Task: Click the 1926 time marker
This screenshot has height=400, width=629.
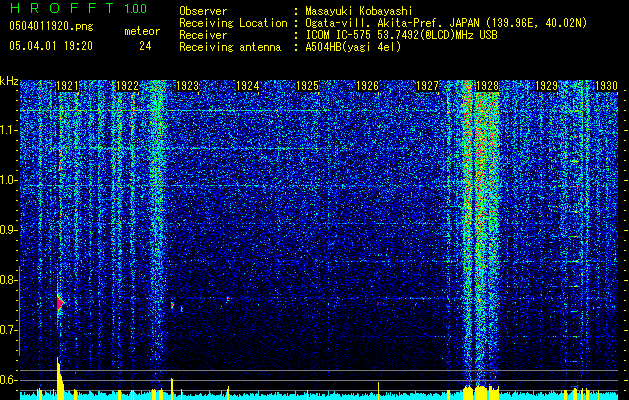Action: [x=367, y=86]
